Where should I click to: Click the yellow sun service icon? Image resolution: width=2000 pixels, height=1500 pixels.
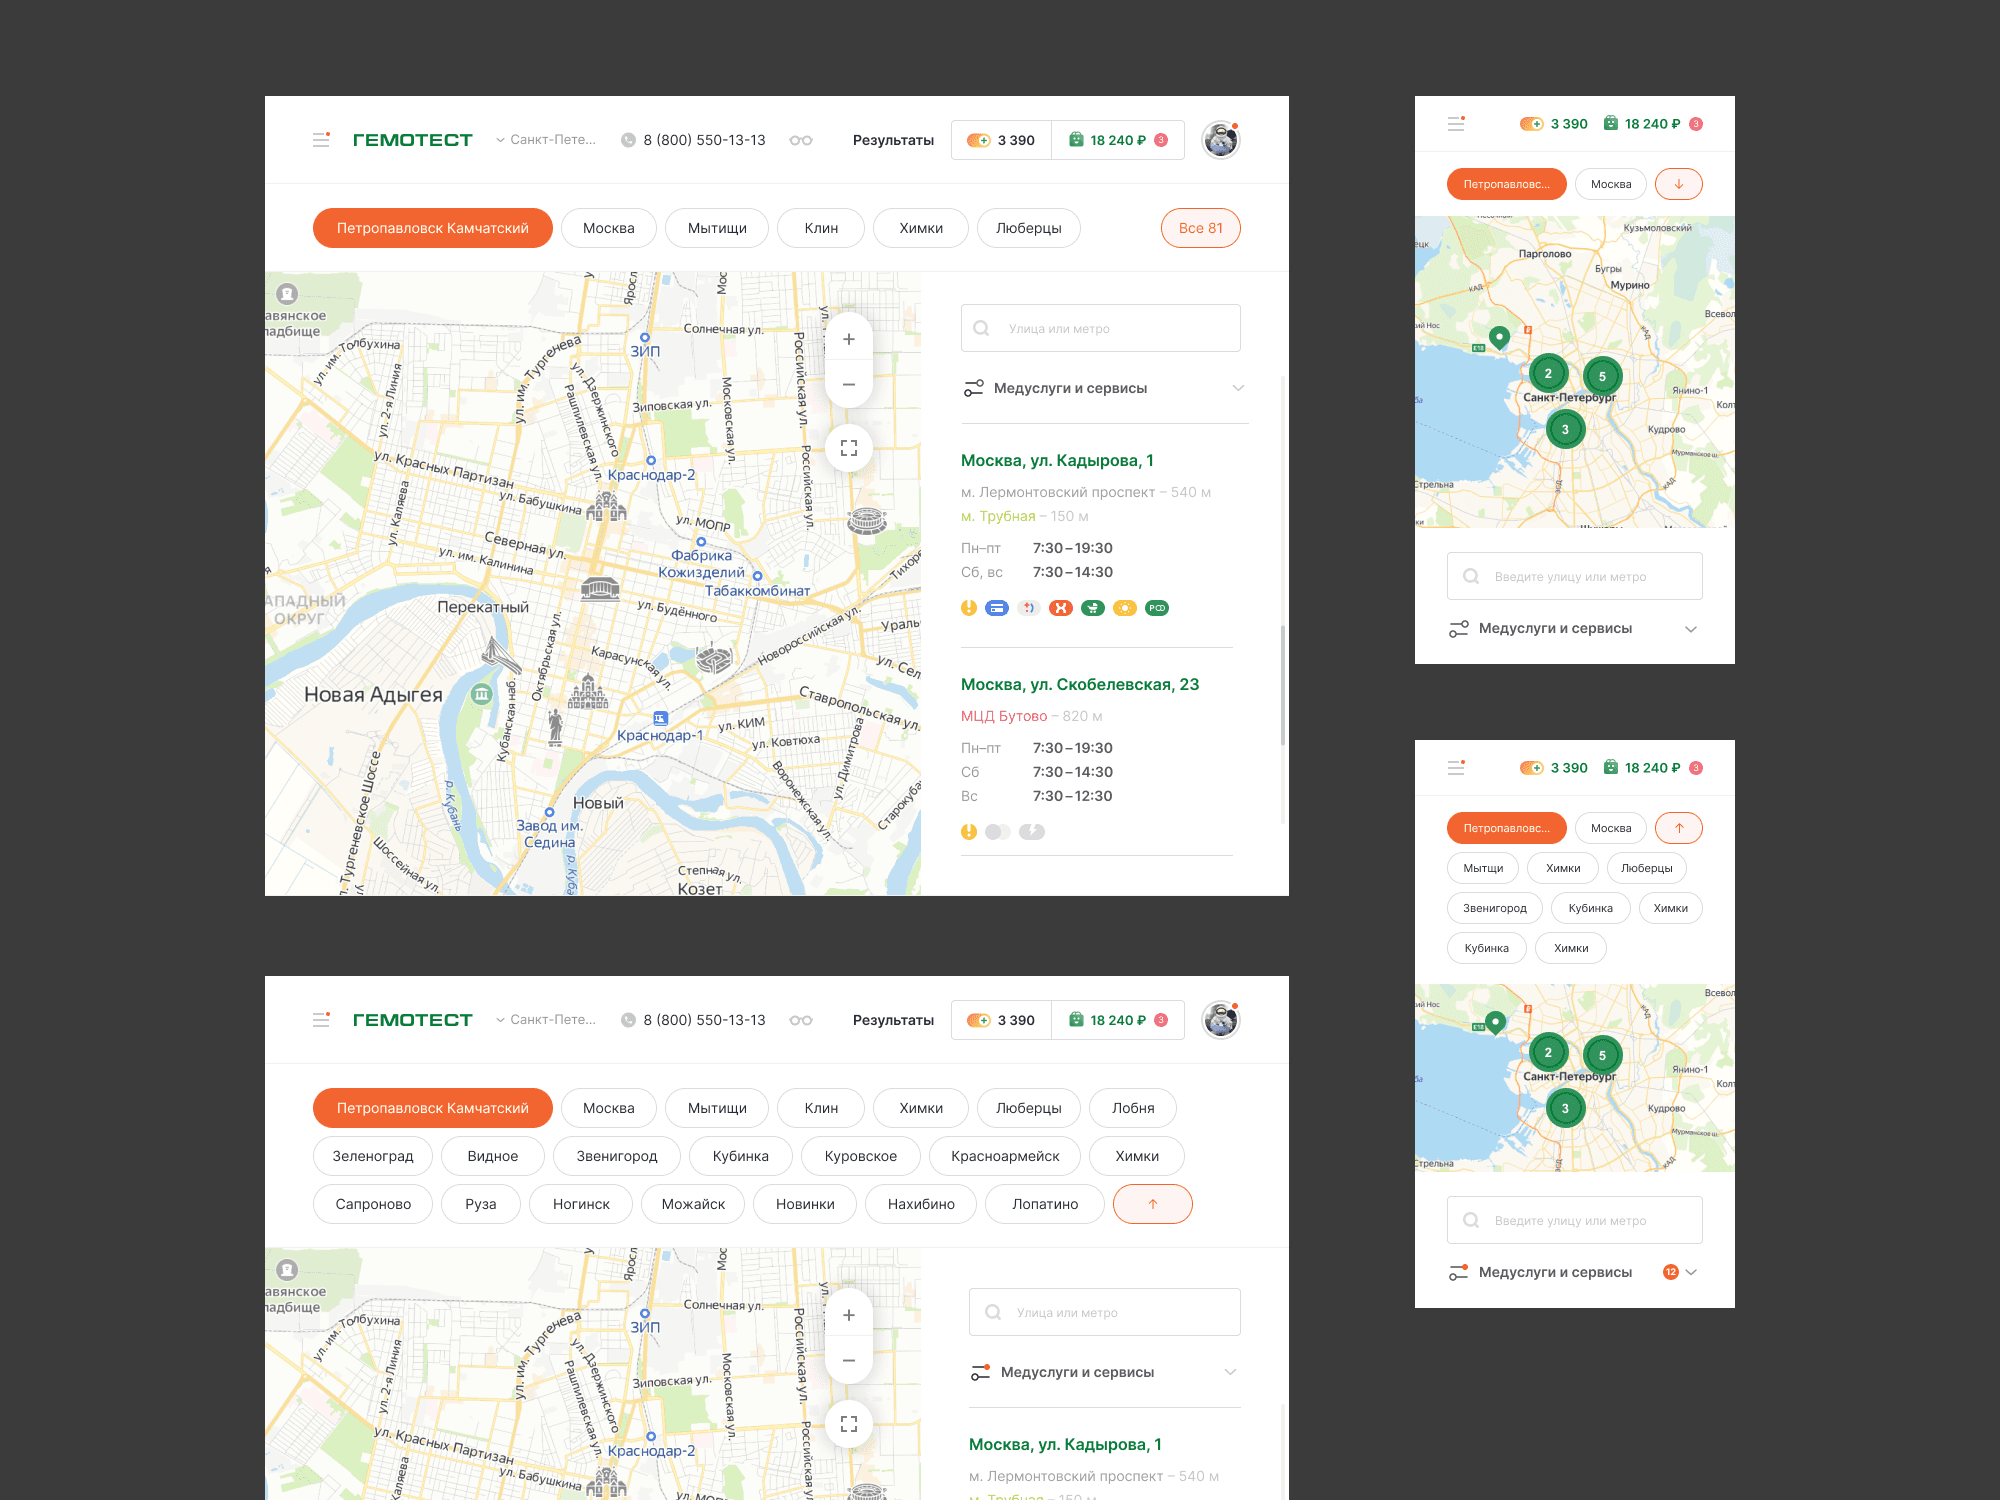pyautogui.click(x=1124, y=608)
